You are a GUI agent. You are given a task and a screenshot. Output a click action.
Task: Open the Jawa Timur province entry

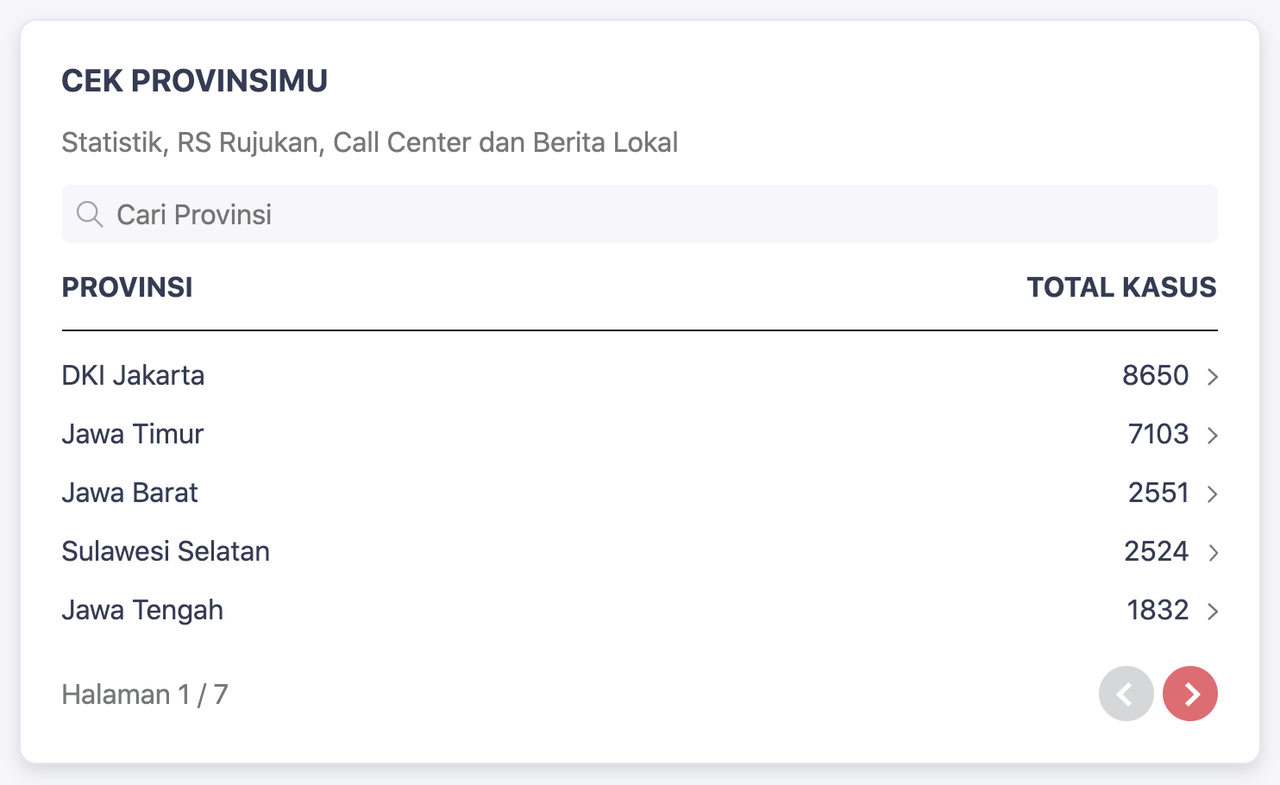coord(133,434)
